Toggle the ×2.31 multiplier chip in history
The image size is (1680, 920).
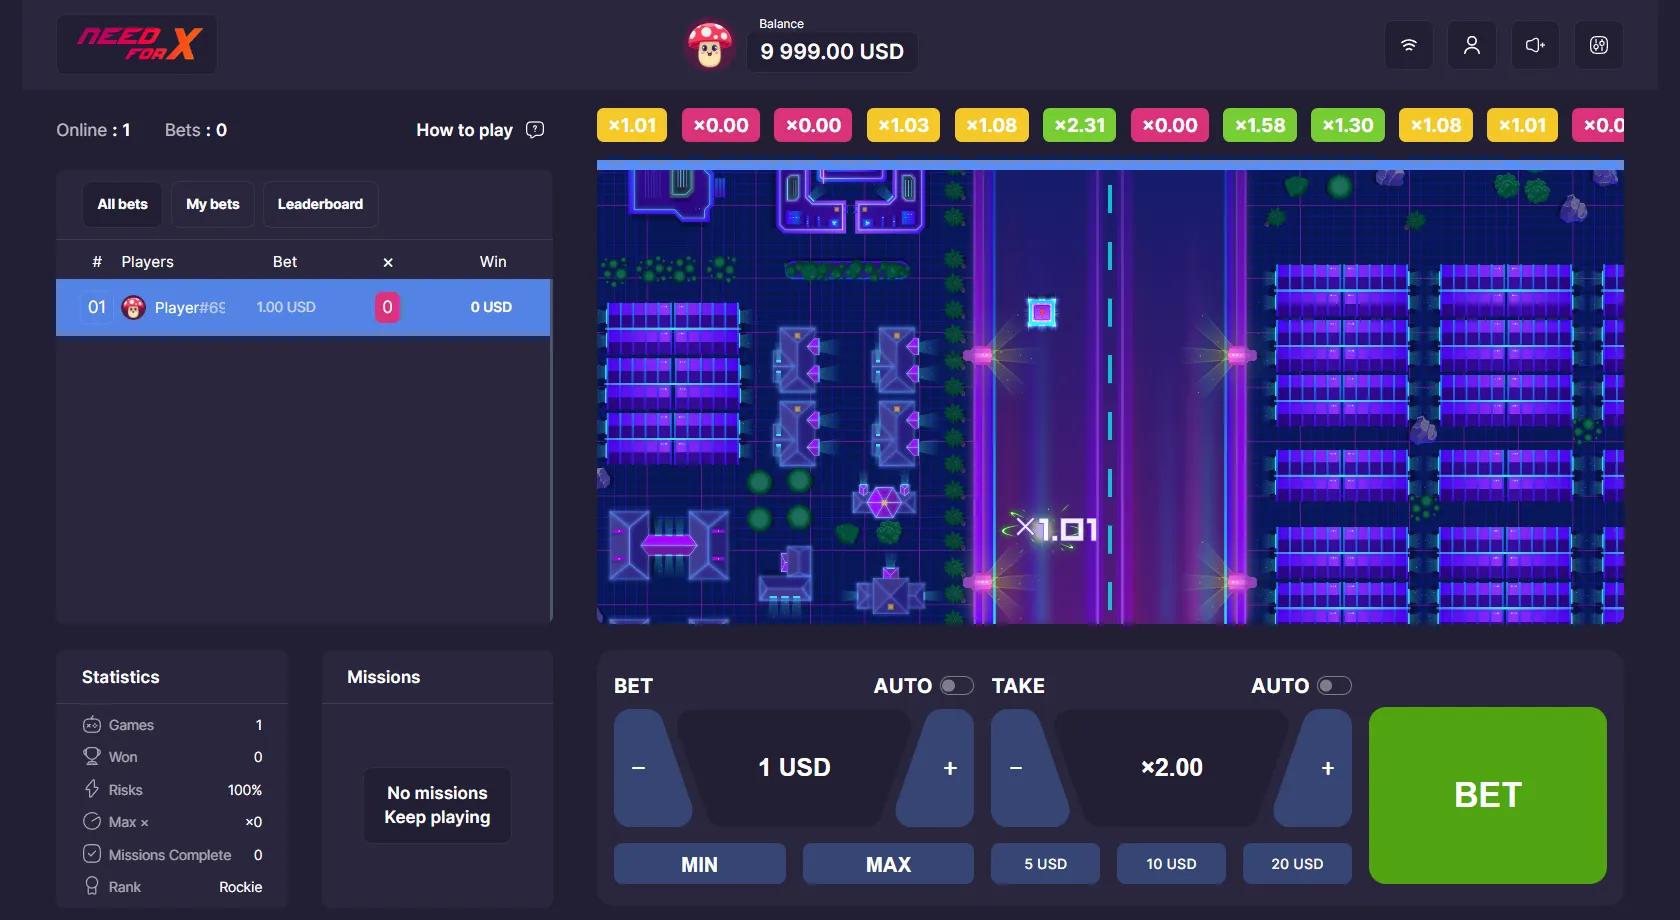coord(1079,125)
